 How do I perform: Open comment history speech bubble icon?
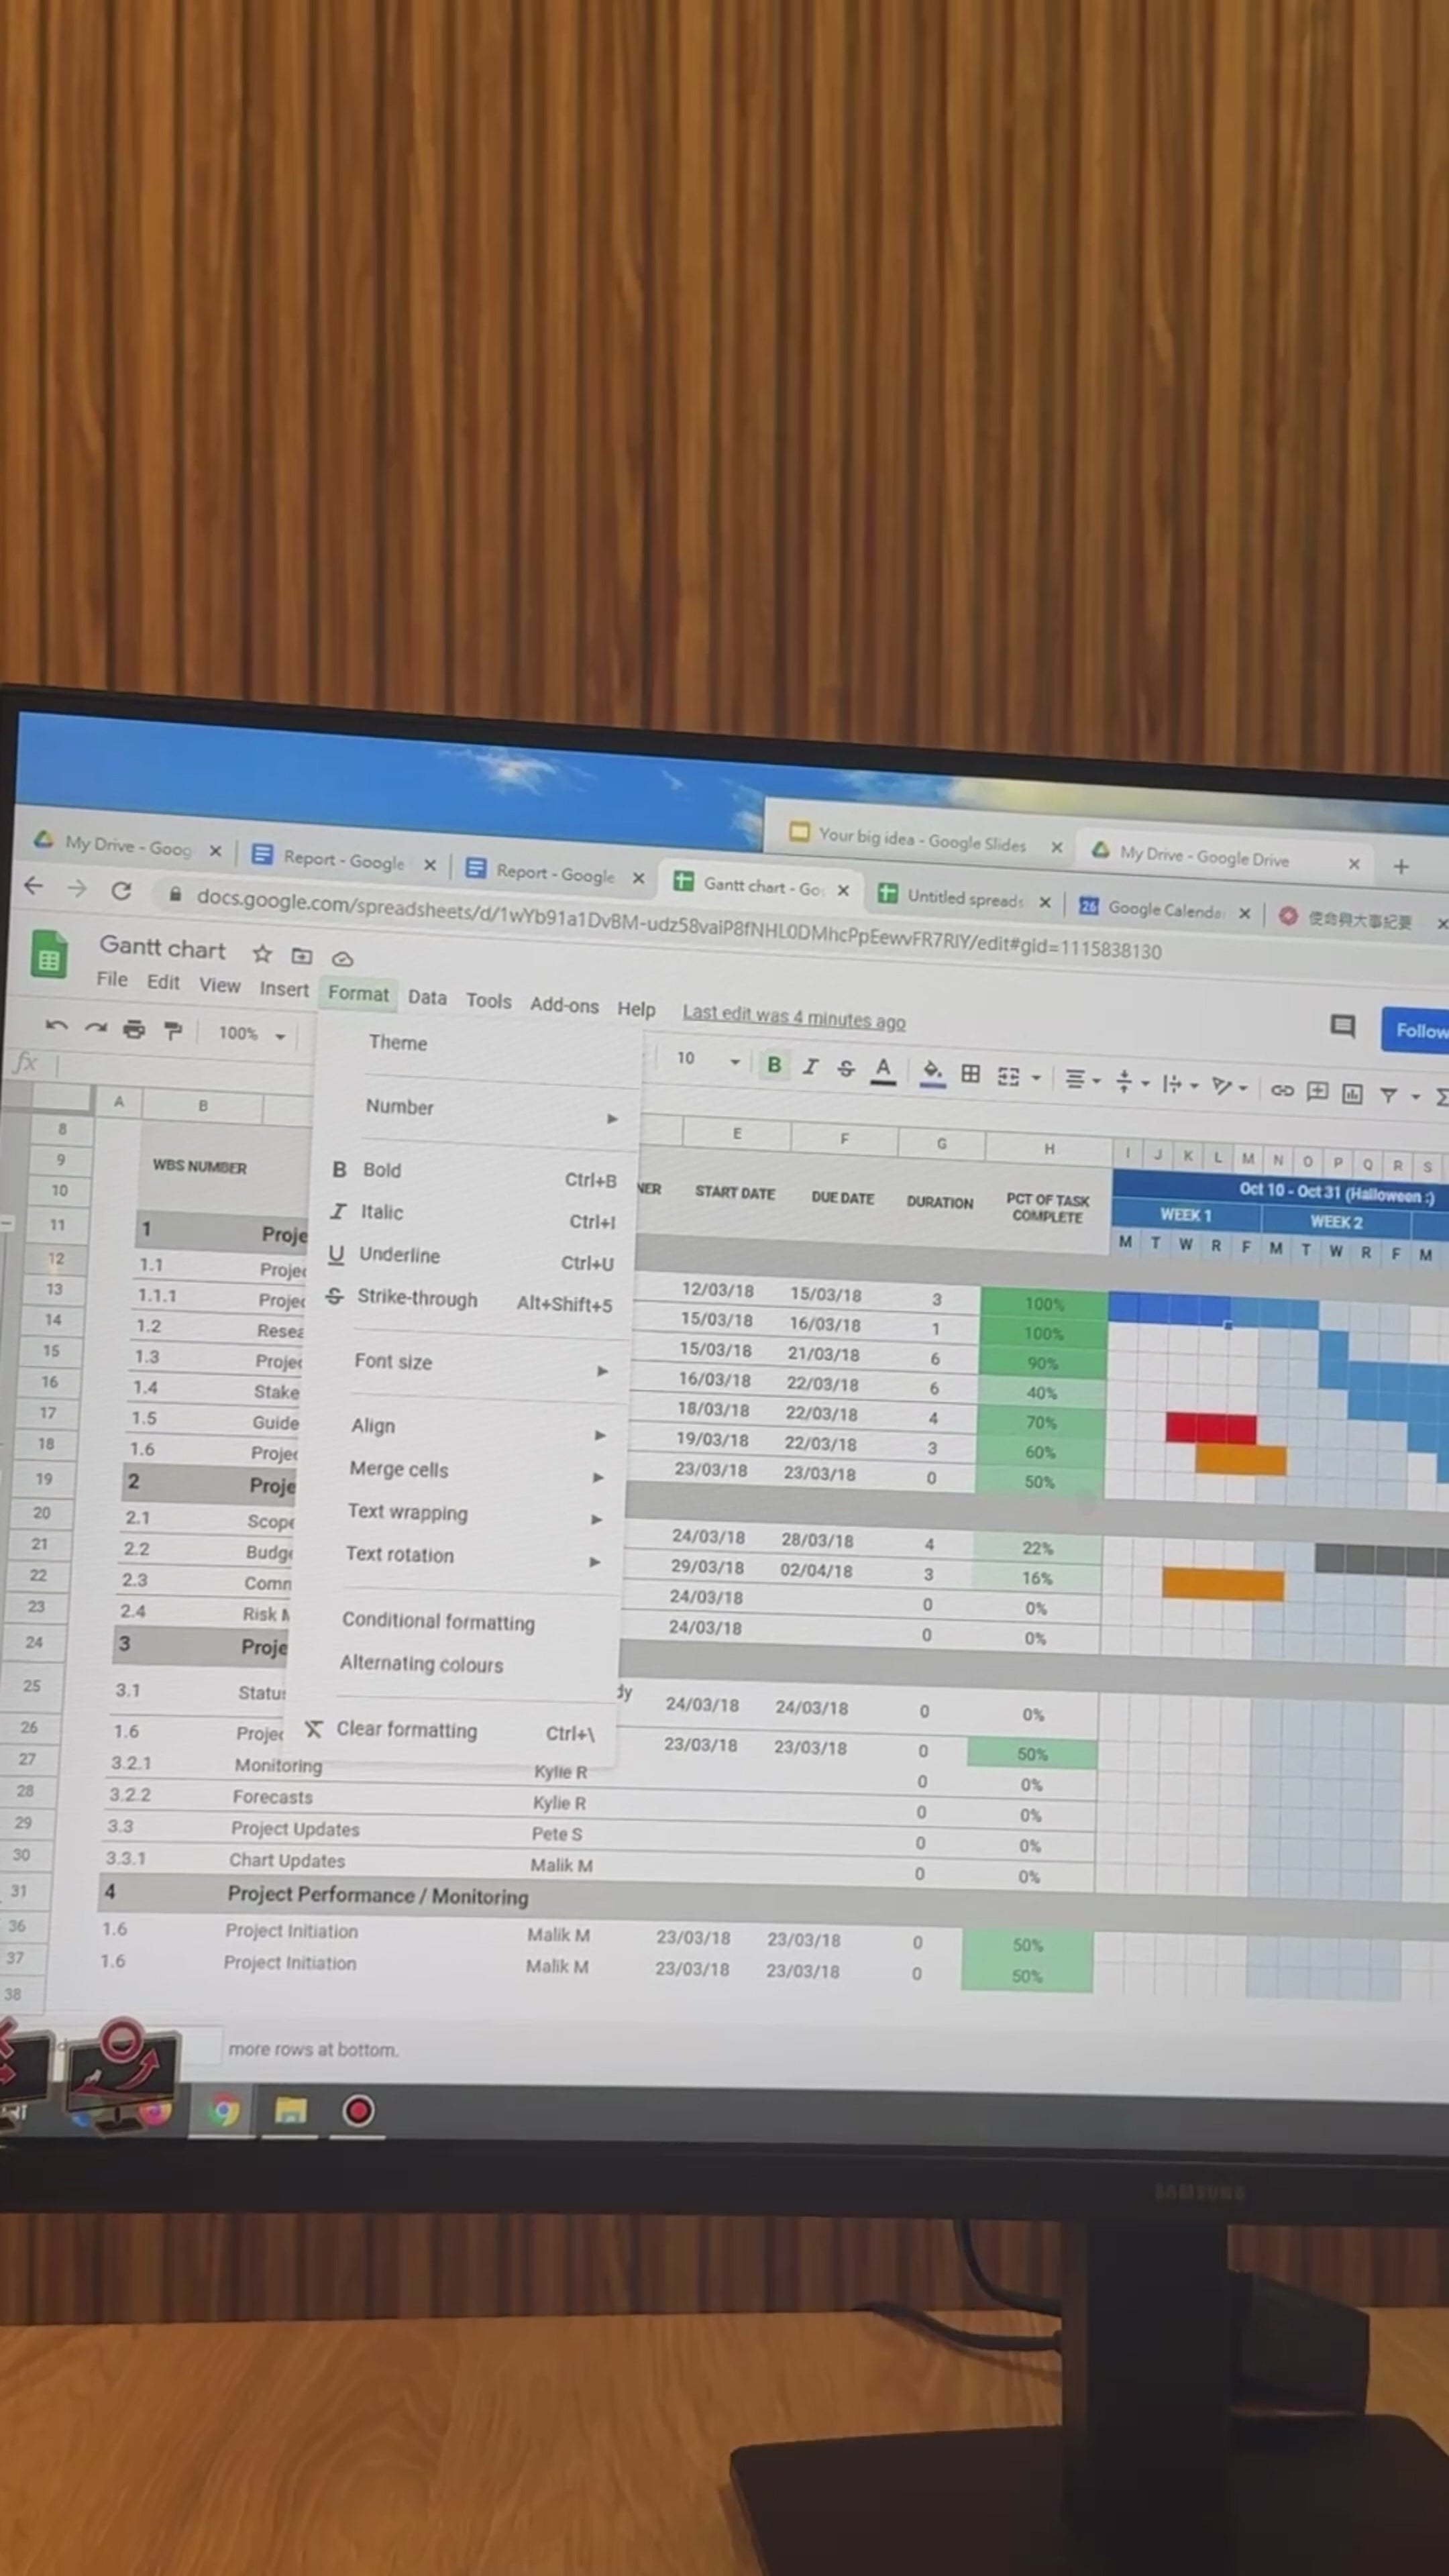(x=1342, y=1025)
